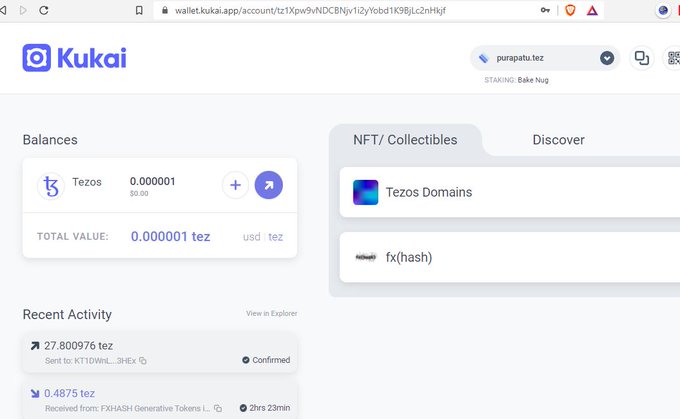Select the Tezos 0.000001 balance amount
The image size is (680, 419).
click(x=153, y=181)
